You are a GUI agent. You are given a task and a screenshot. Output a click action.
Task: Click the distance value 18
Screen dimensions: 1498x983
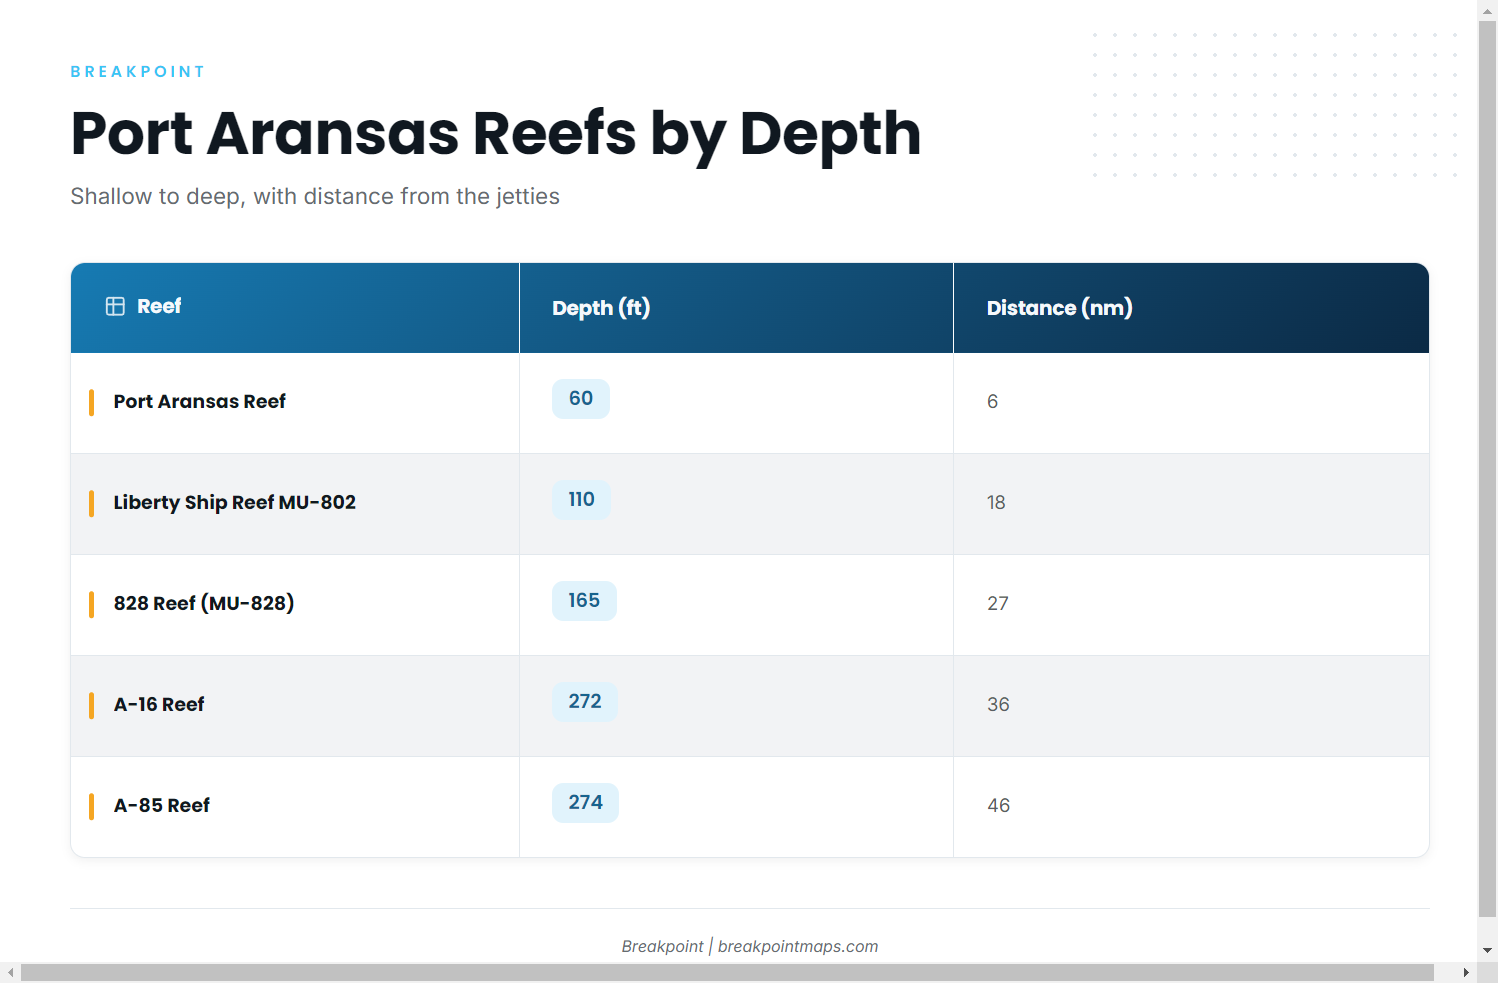click(x=996, y=502)
